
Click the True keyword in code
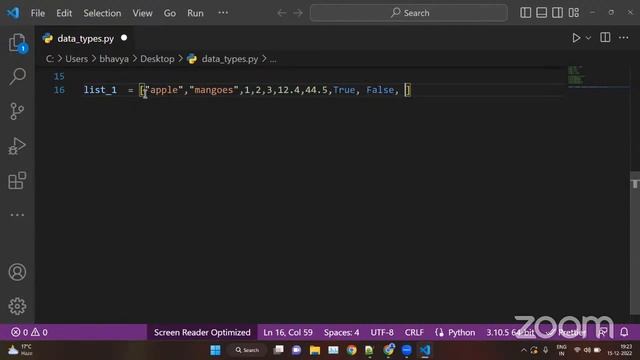coord(344,90)
